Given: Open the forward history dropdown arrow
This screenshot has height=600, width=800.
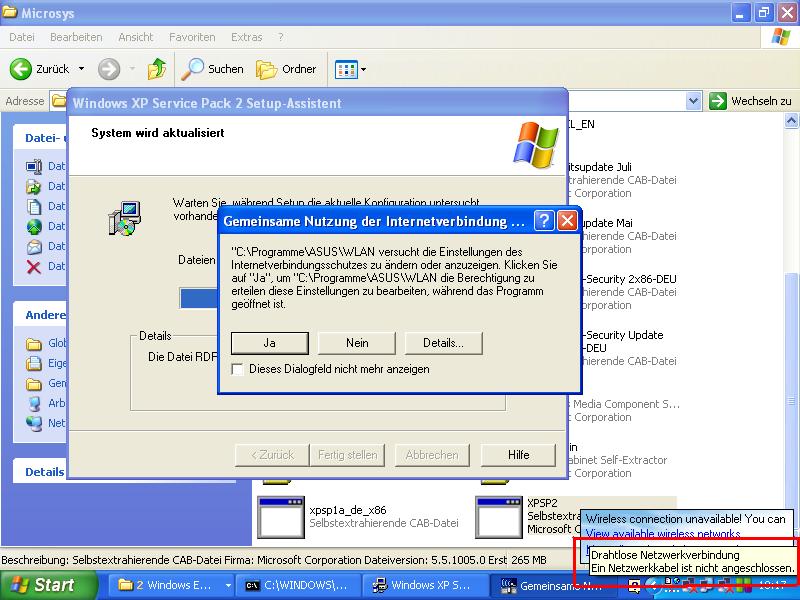Looking at the screenshot, I should (132, 69).
